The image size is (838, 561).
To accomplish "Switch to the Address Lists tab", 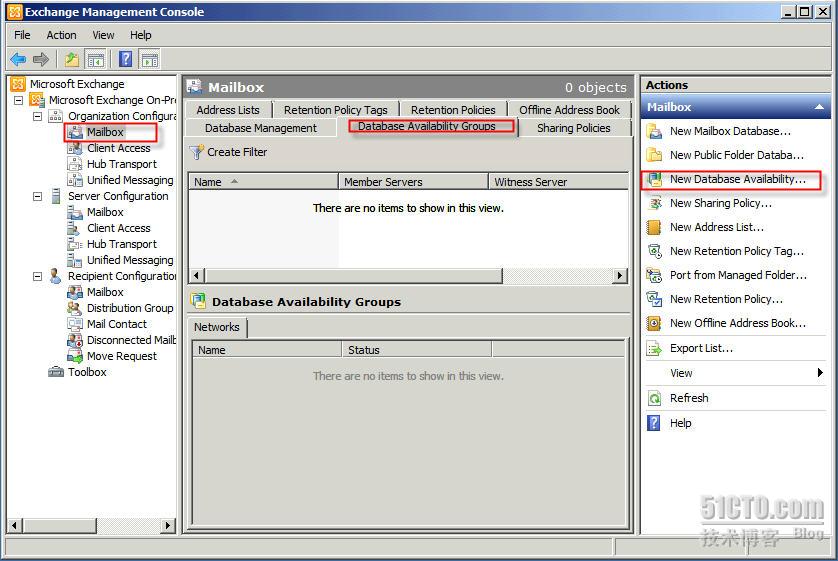I will (228, 110).
